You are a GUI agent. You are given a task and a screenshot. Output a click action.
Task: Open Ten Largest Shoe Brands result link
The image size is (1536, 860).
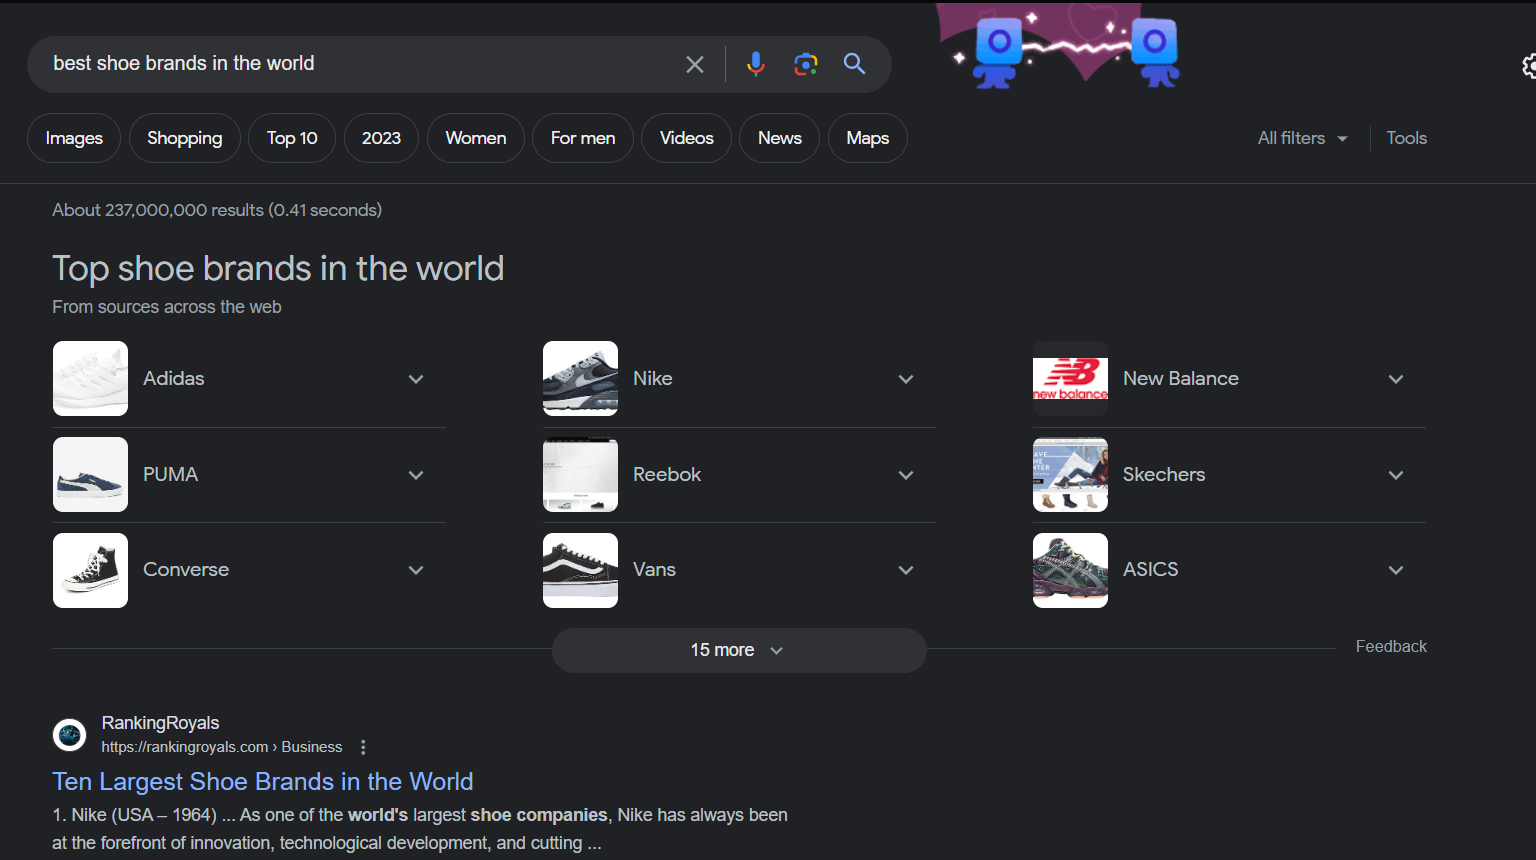263,782
